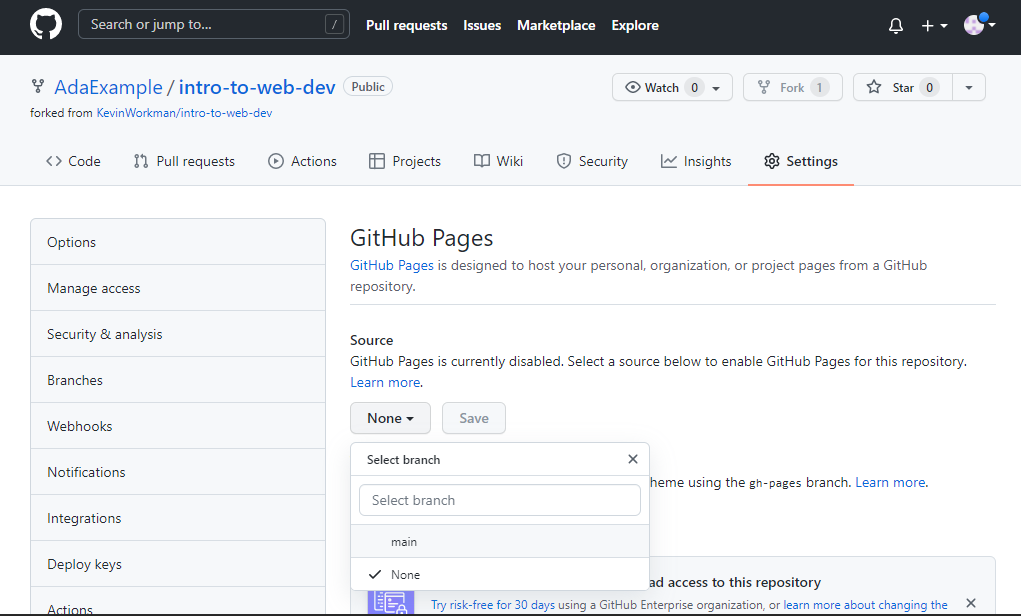This screenshot has width=1021, height=616.
Task: Open Deploy keys settings
Action: [x=178, y=565]
